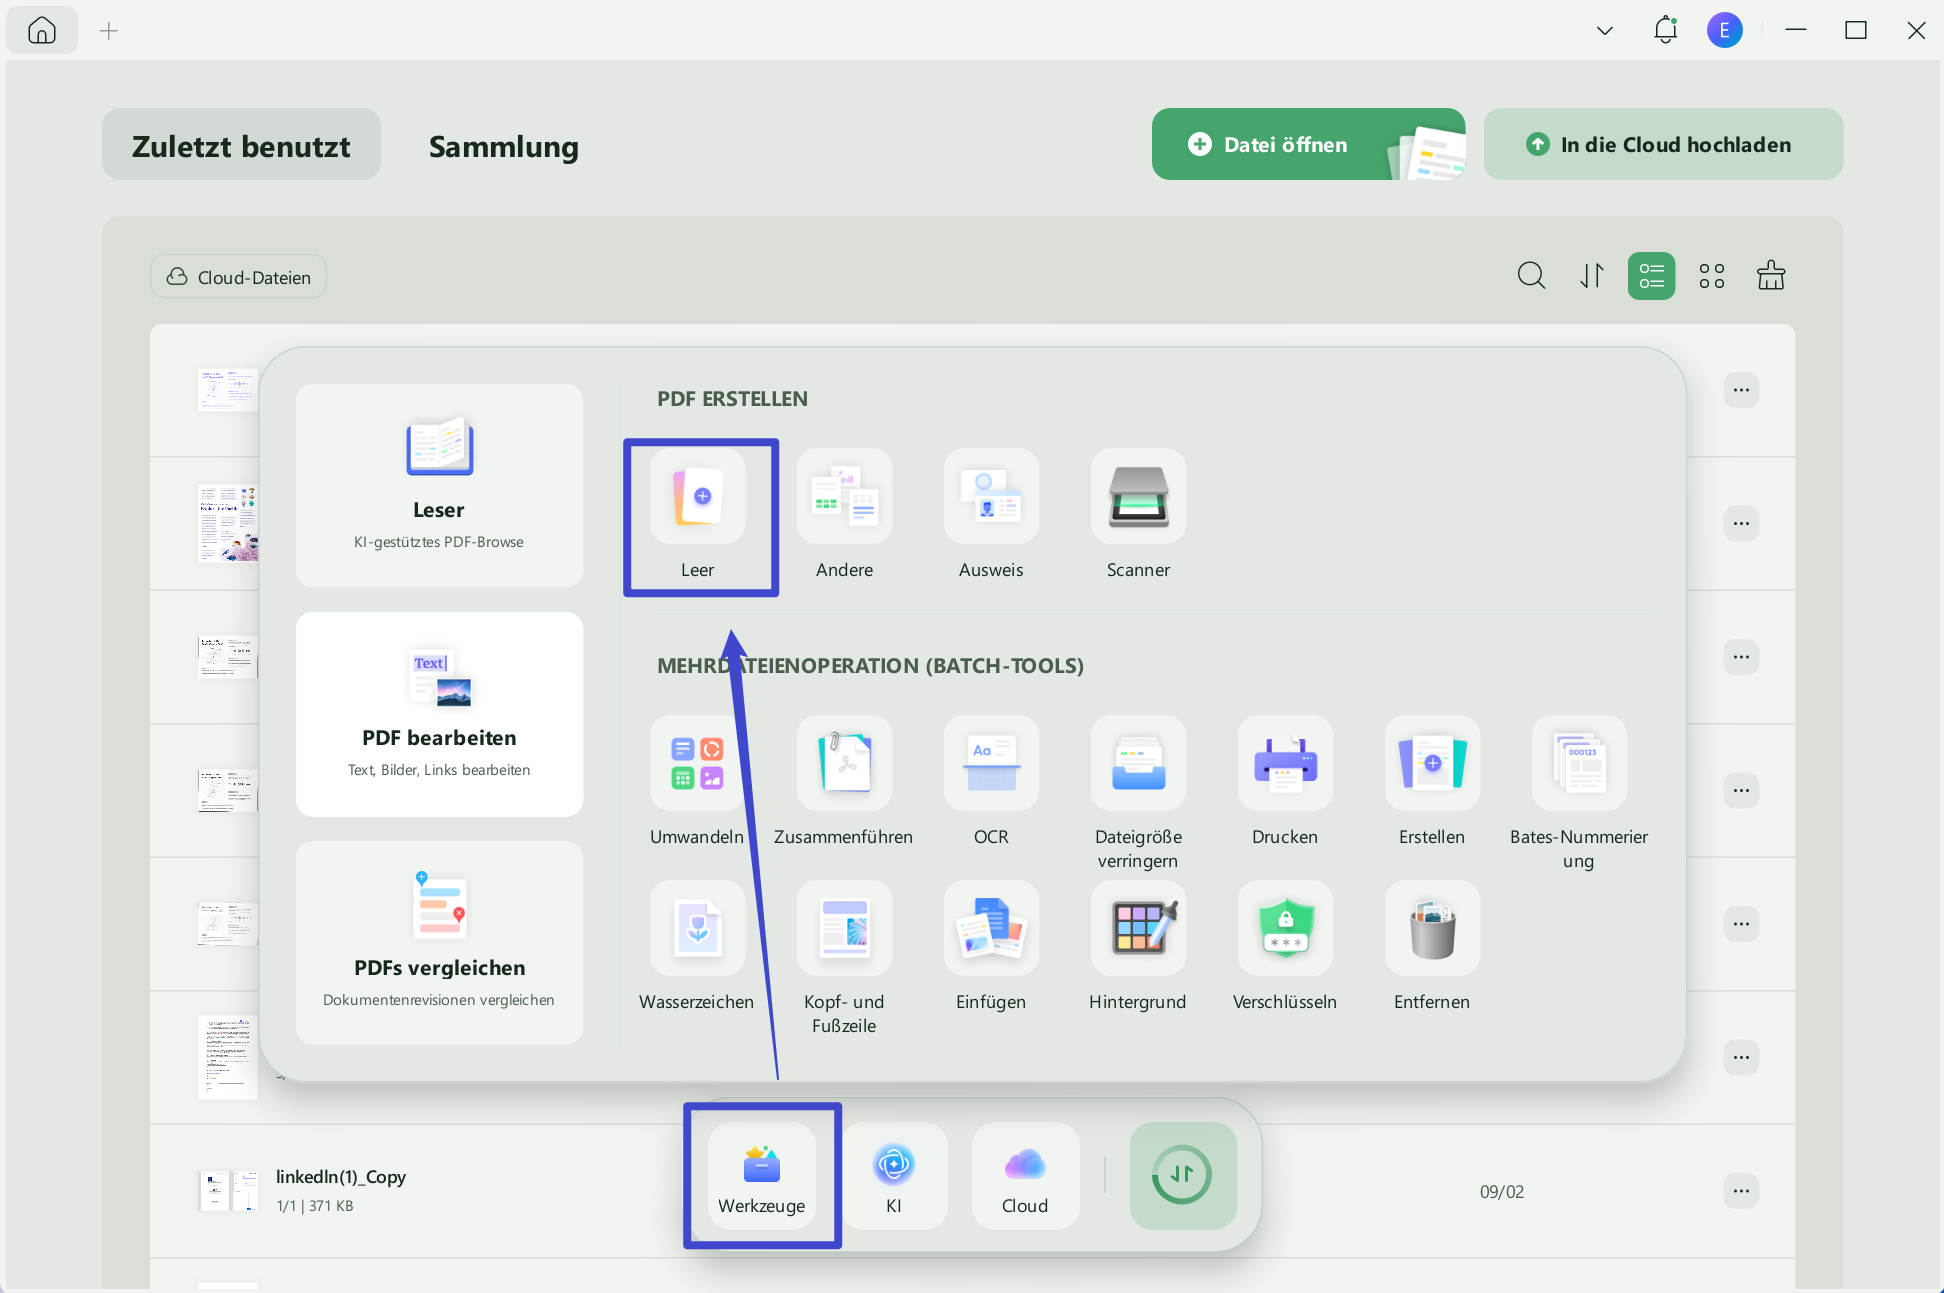Open more options for second file row
Viewport: 1944px width, 1293px height.
(x=1741, y=523)
